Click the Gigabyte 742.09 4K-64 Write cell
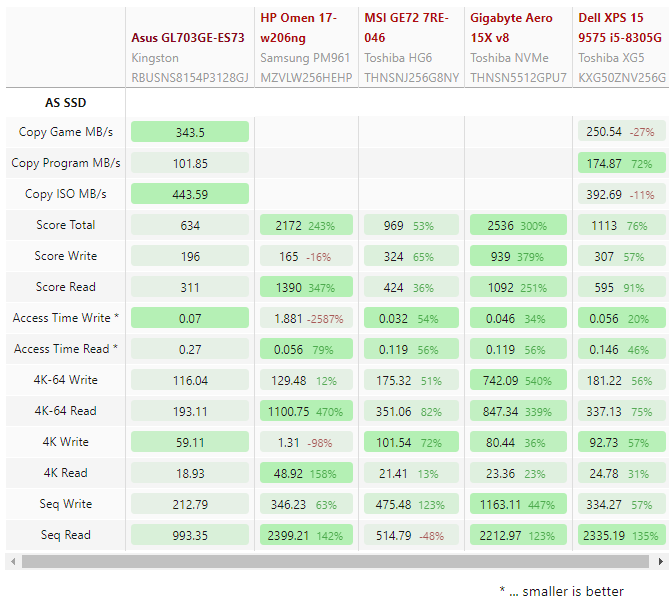This screenshot has height=601, width=671. coord(518,380)
